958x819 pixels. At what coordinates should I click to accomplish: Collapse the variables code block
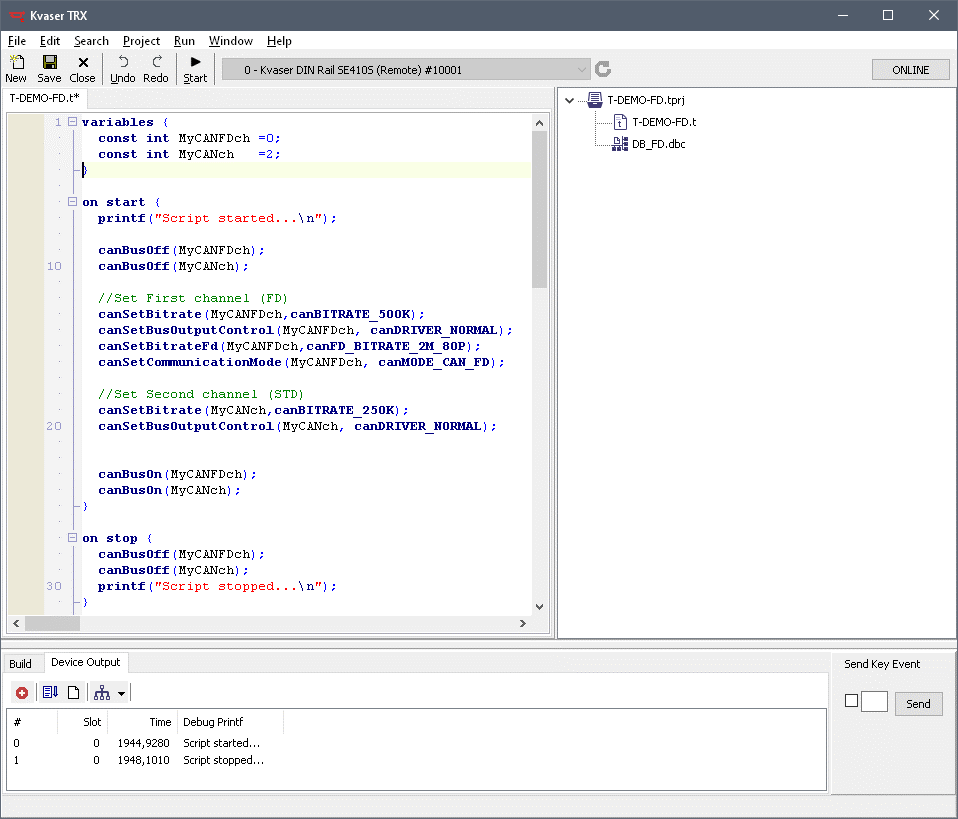[72, 122]
